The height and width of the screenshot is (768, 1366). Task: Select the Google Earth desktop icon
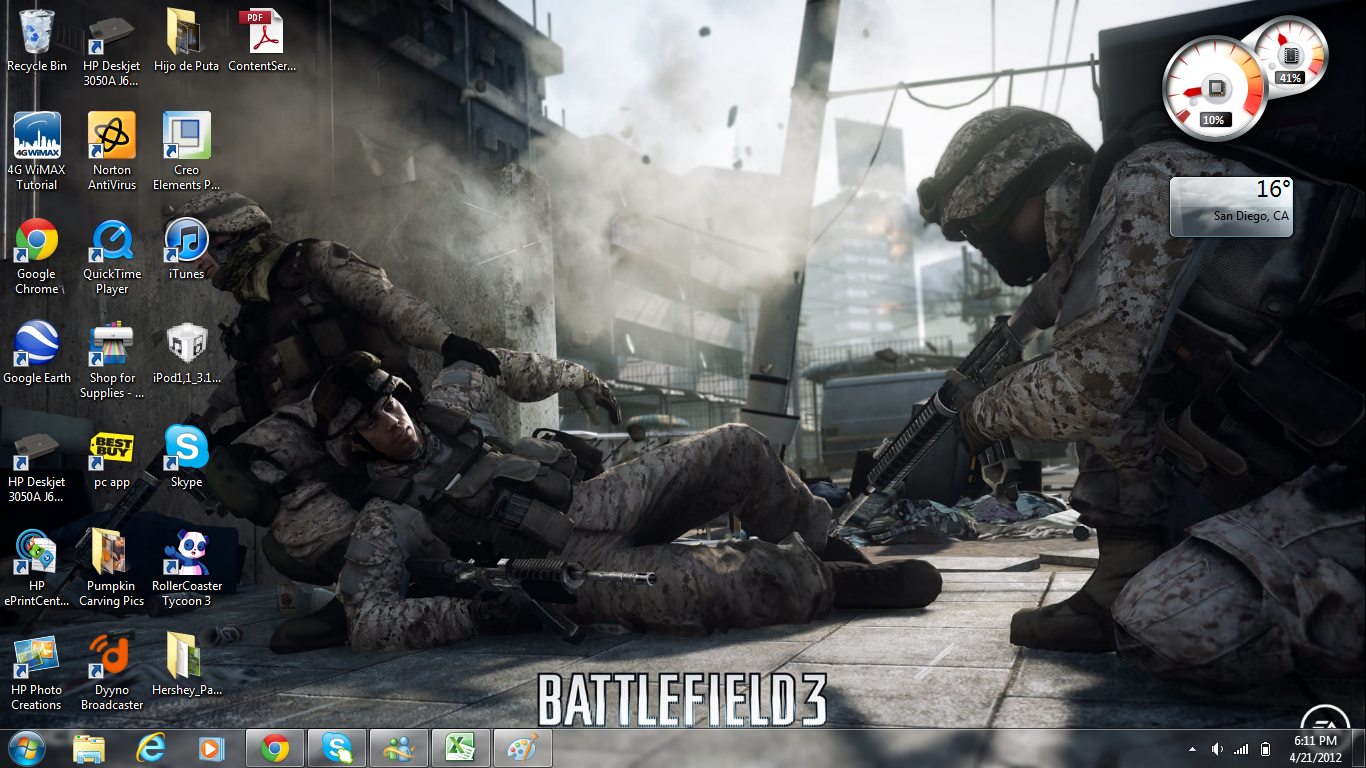pos(37,345)
